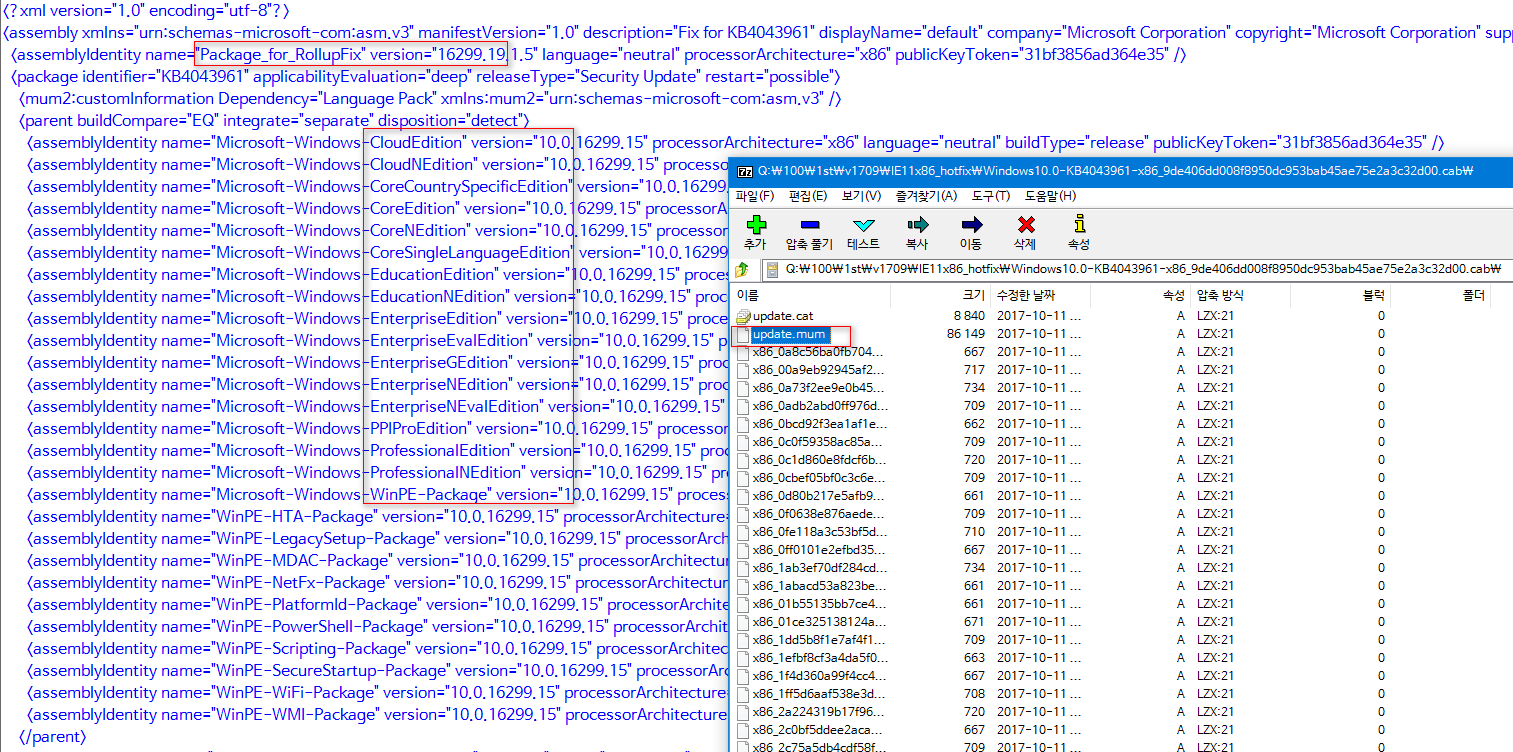This screenshot has width=1513, height=752.
Task: Open the 도구(T) tools menu
Action: coord(991,196)
